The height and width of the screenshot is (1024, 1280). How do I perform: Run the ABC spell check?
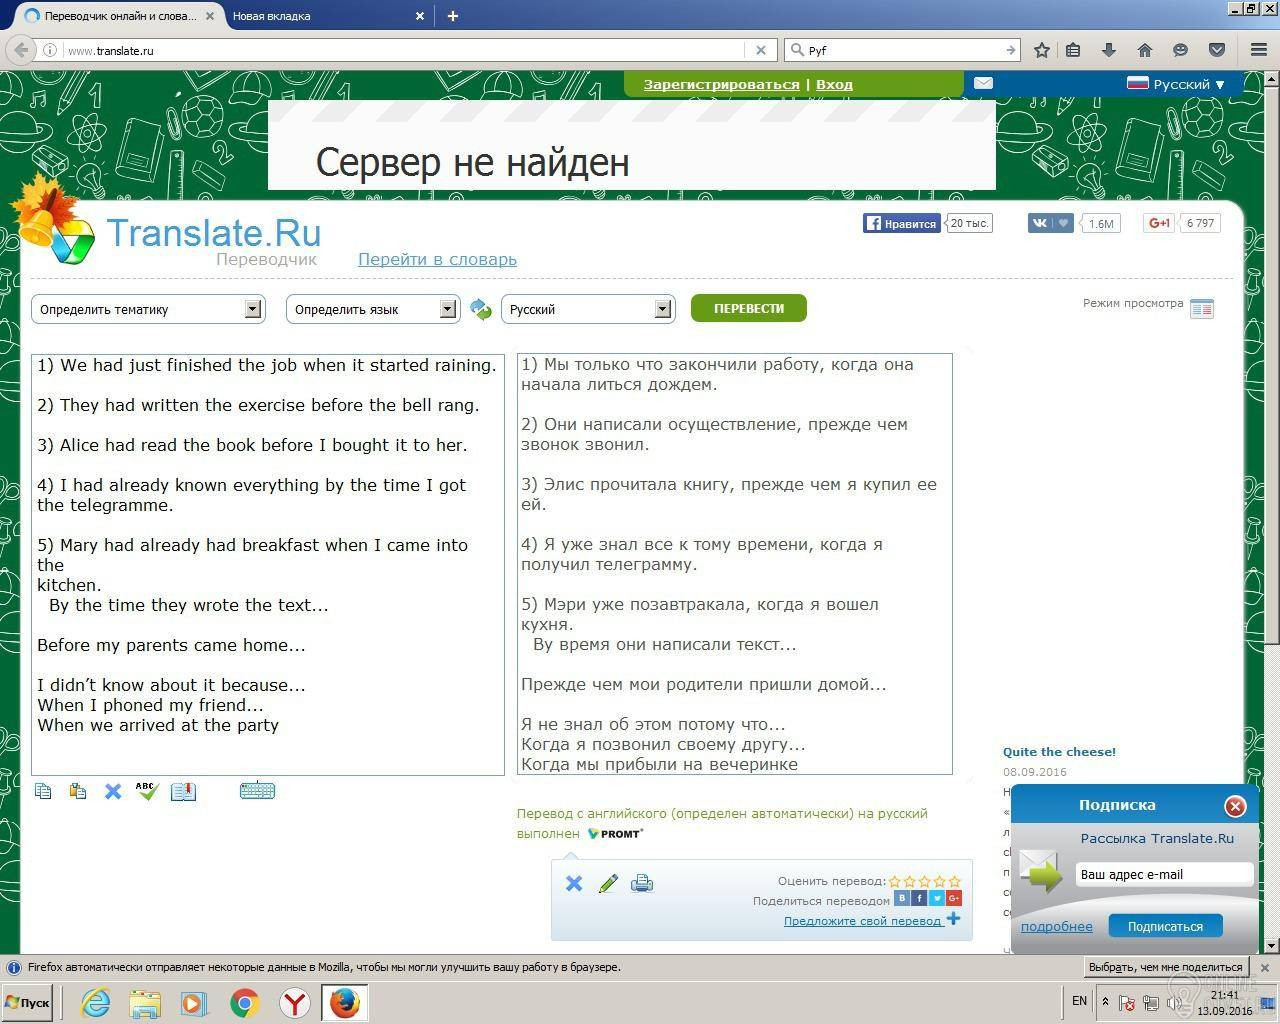pyautogui.click(x=147, y=791)
